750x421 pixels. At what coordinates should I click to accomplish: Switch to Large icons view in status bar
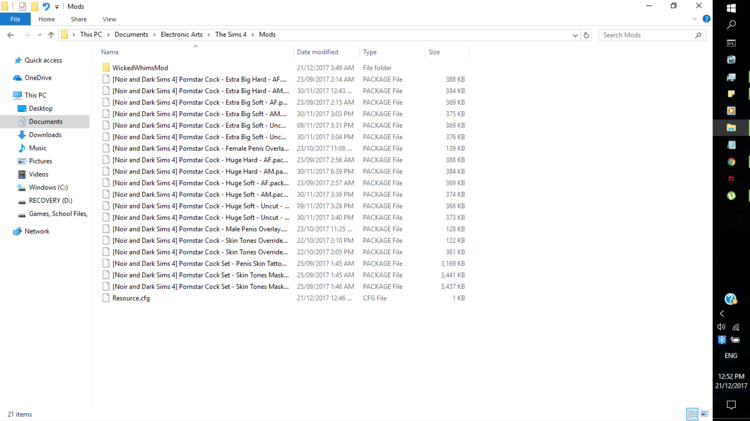pos(704,414)
